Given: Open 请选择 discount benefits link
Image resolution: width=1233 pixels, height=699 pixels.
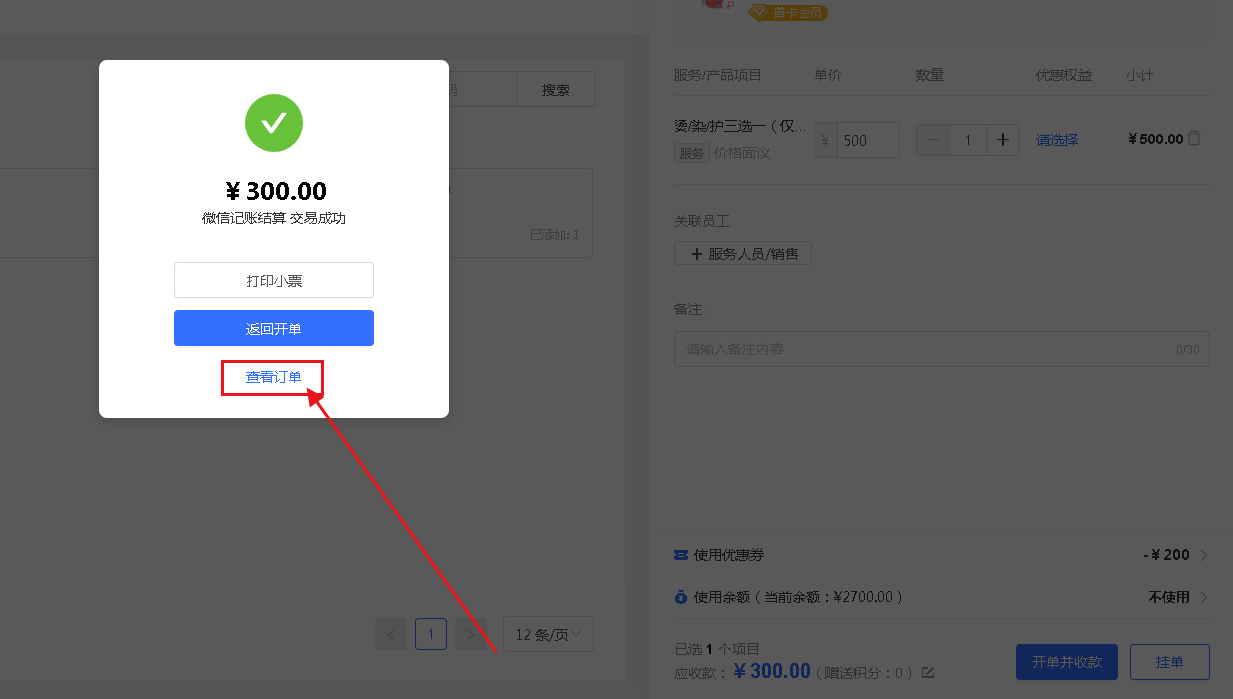Looking at the screenshot, I should click(x=1057, y=140).
